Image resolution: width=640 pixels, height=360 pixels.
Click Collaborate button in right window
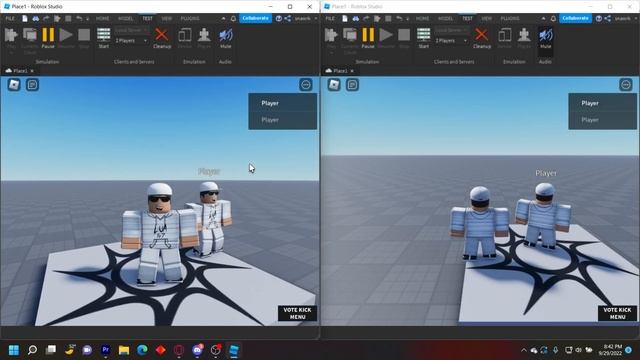click(x=576, y=18)
